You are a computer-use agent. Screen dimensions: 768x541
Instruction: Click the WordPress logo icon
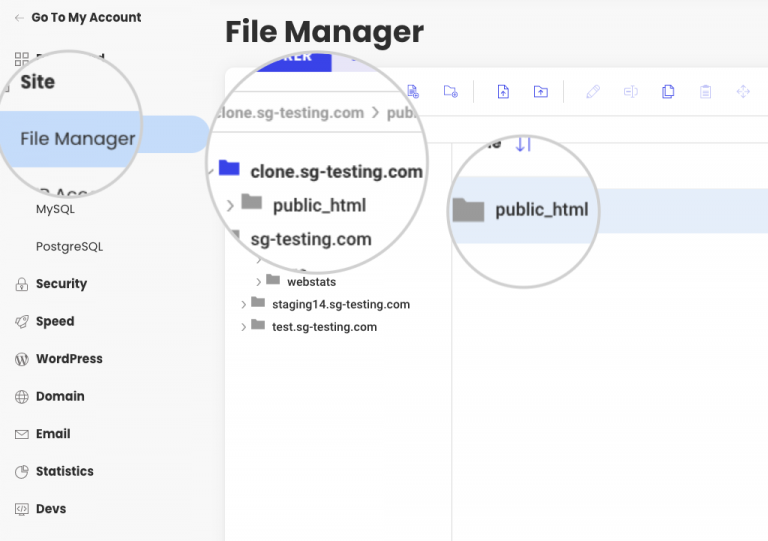coord(22,359)
